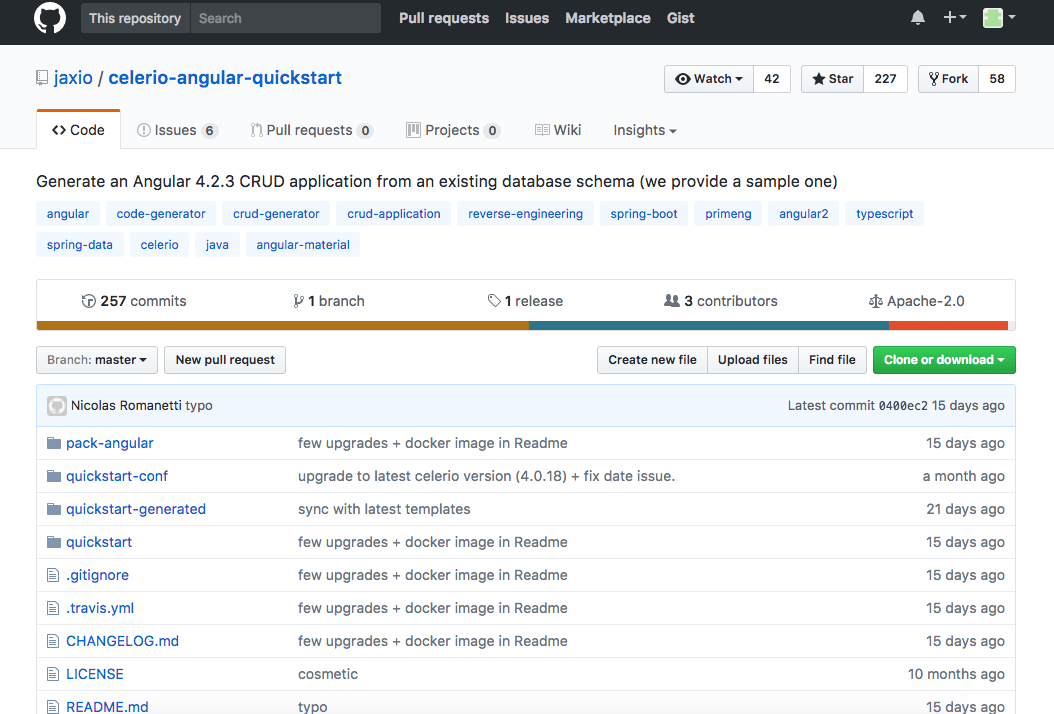Switch to the Code tab
Image resolution: width=1054 pixels, height=714 pixels.
(x=78, y=130)
